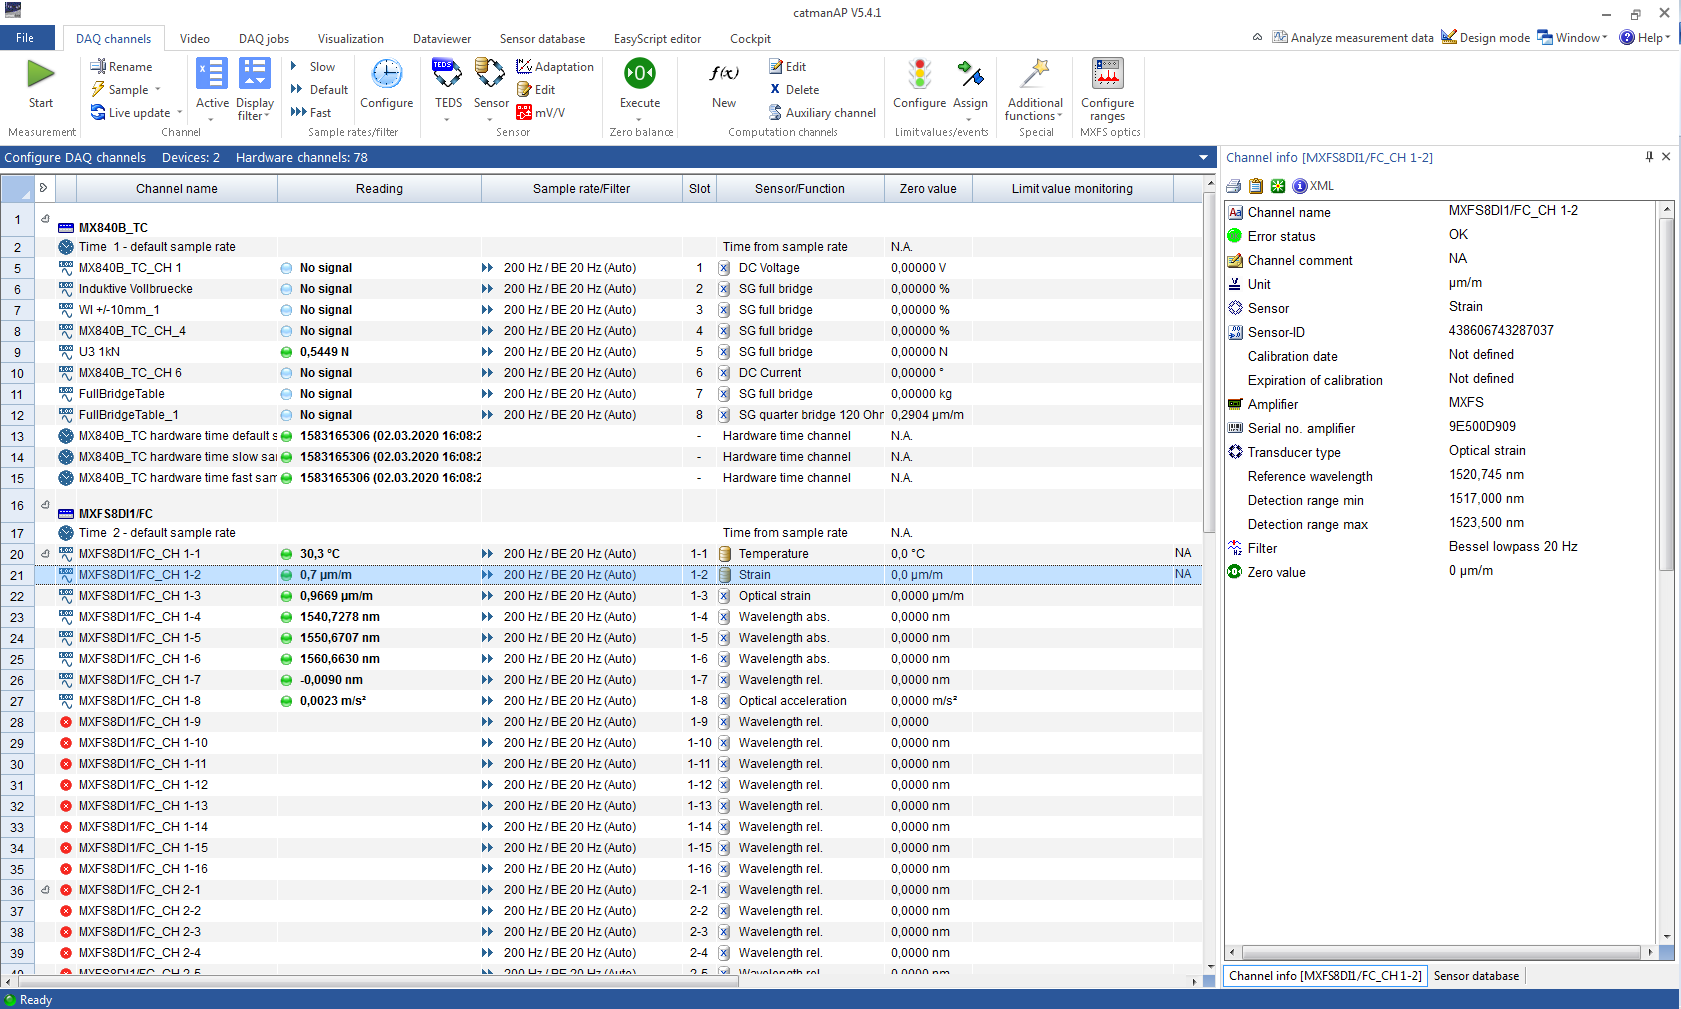Click the Rename channel option
The image size is (1681, 1009).
pos(121,67)
